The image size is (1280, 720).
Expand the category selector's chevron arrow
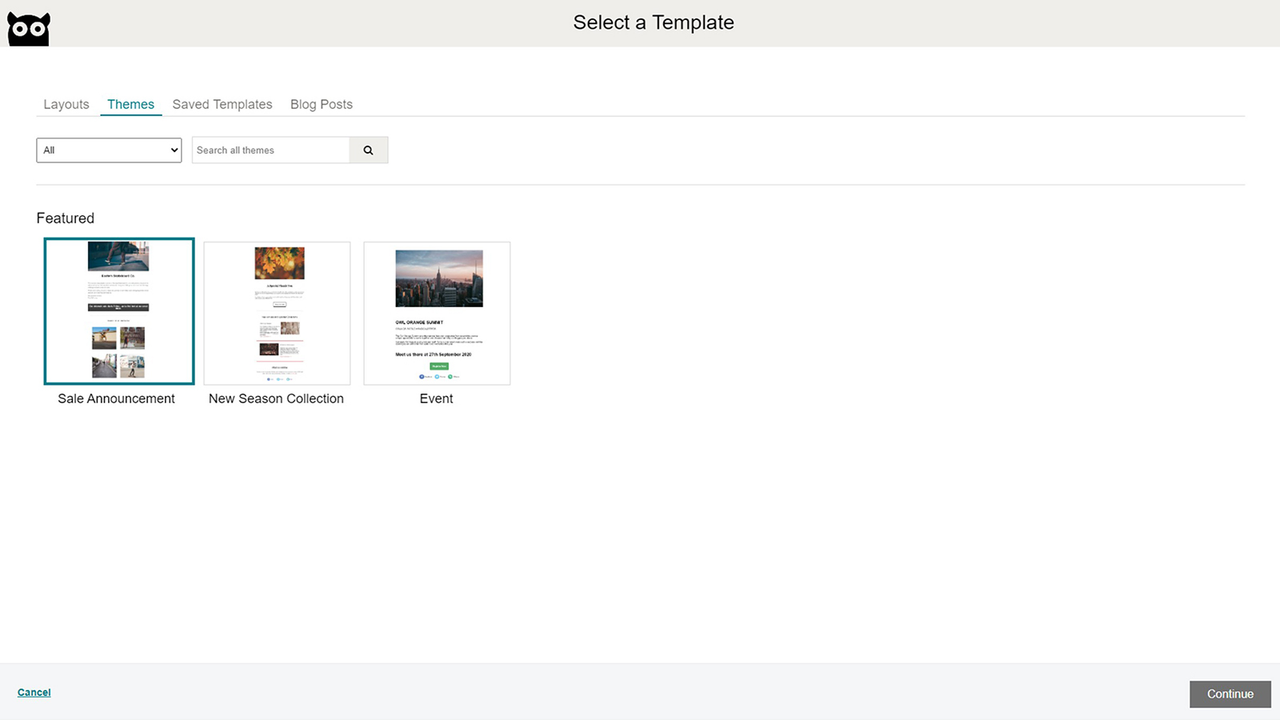(x=172, y=149)
